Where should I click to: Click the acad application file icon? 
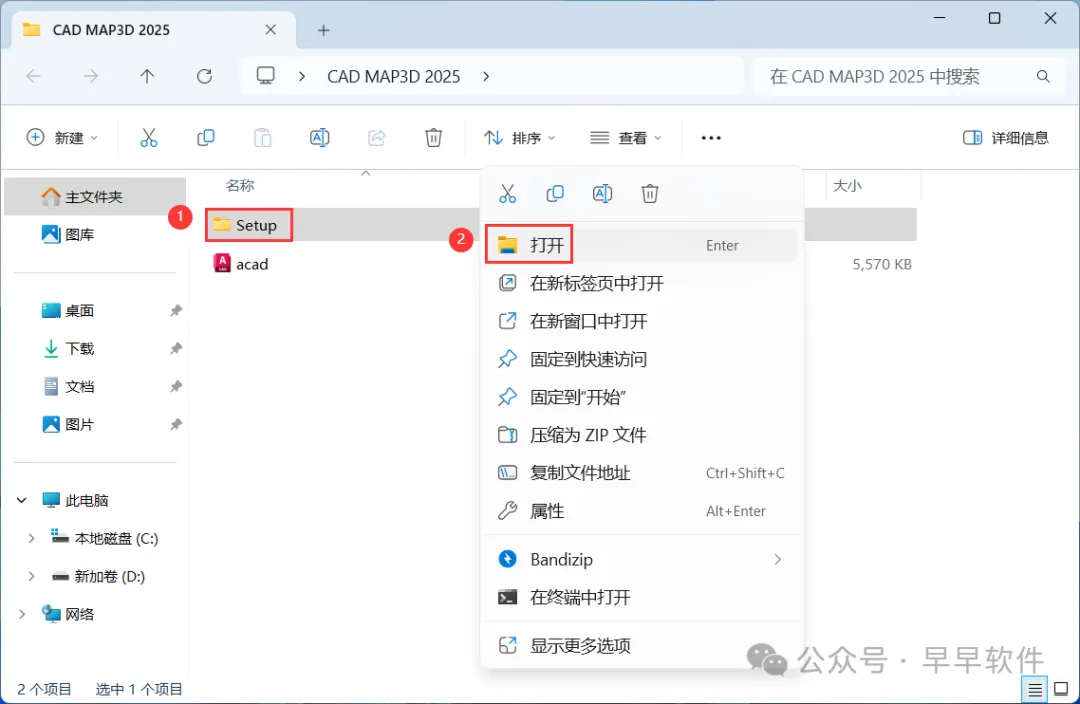pyautogui.click(x=222, y=263)
